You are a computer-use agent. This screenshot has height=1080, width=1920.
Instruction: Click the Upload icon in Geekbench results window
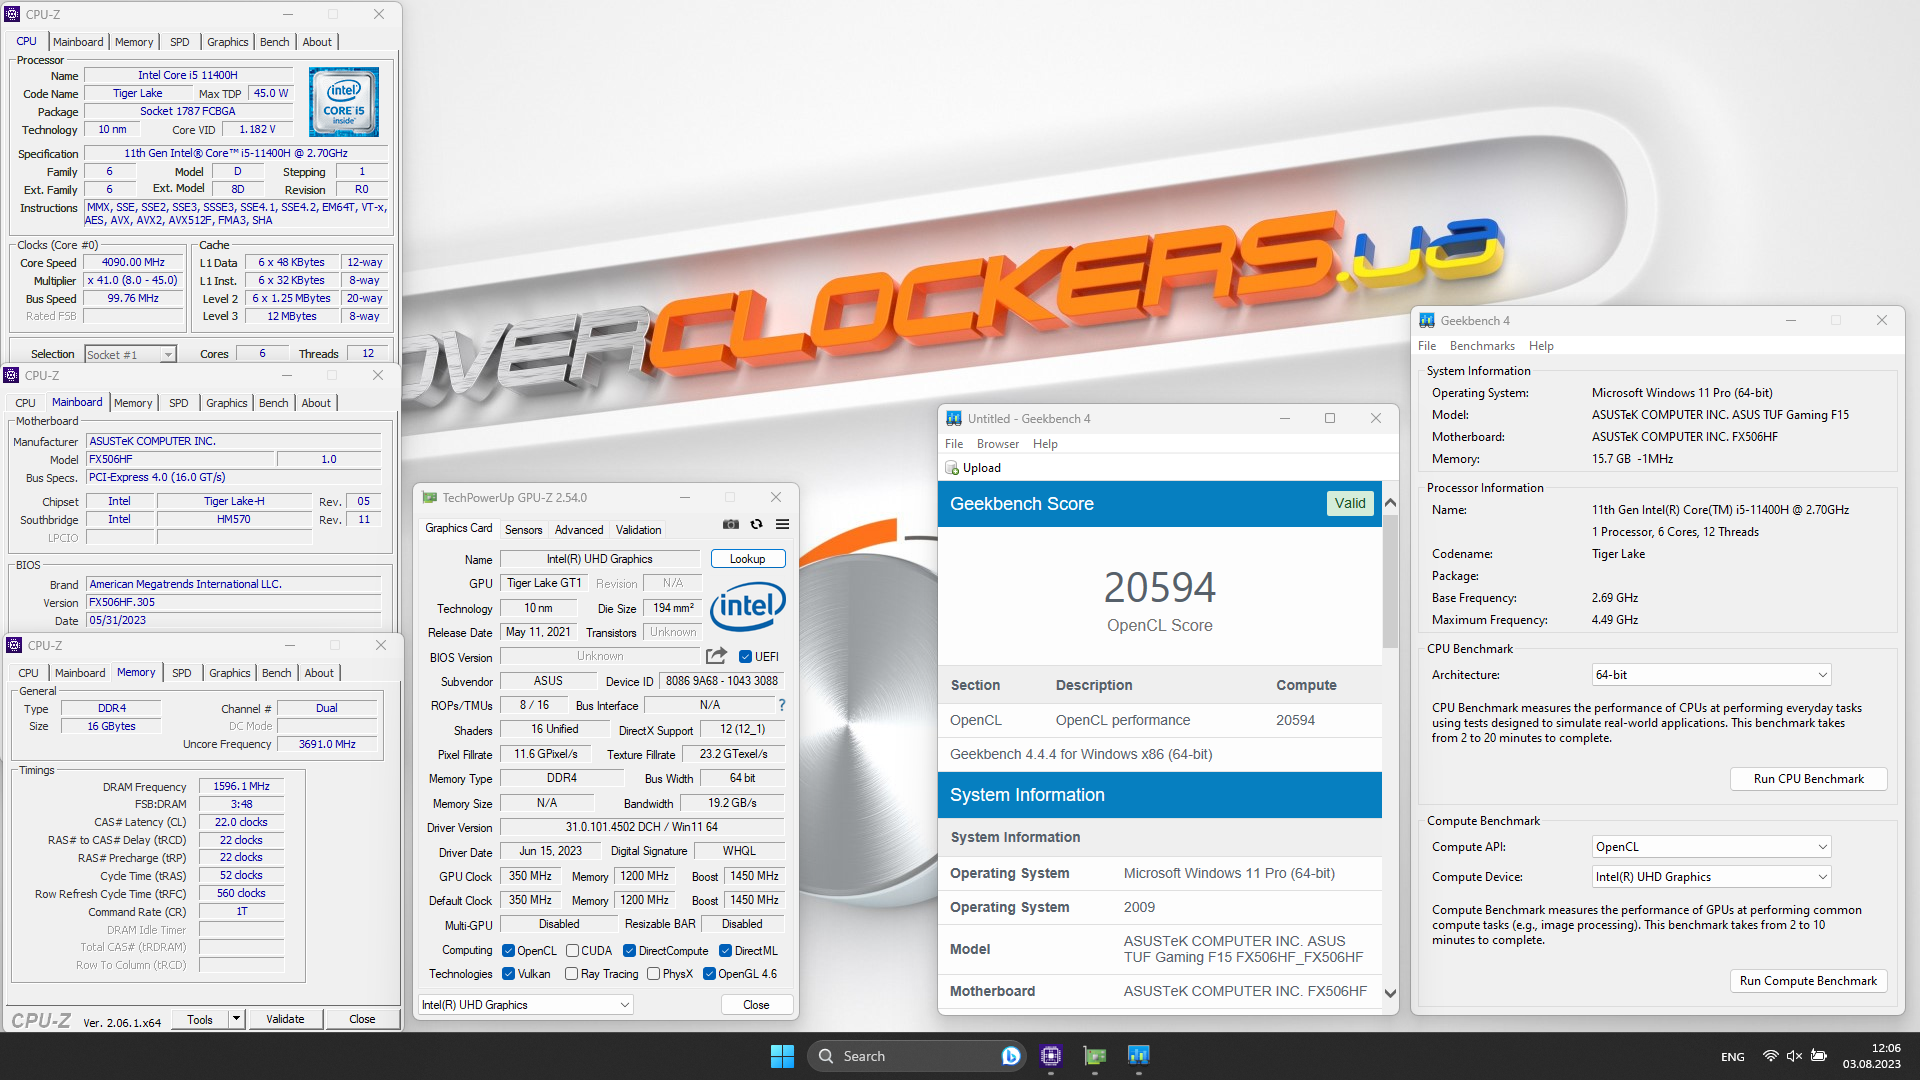(x=952, y=468)
